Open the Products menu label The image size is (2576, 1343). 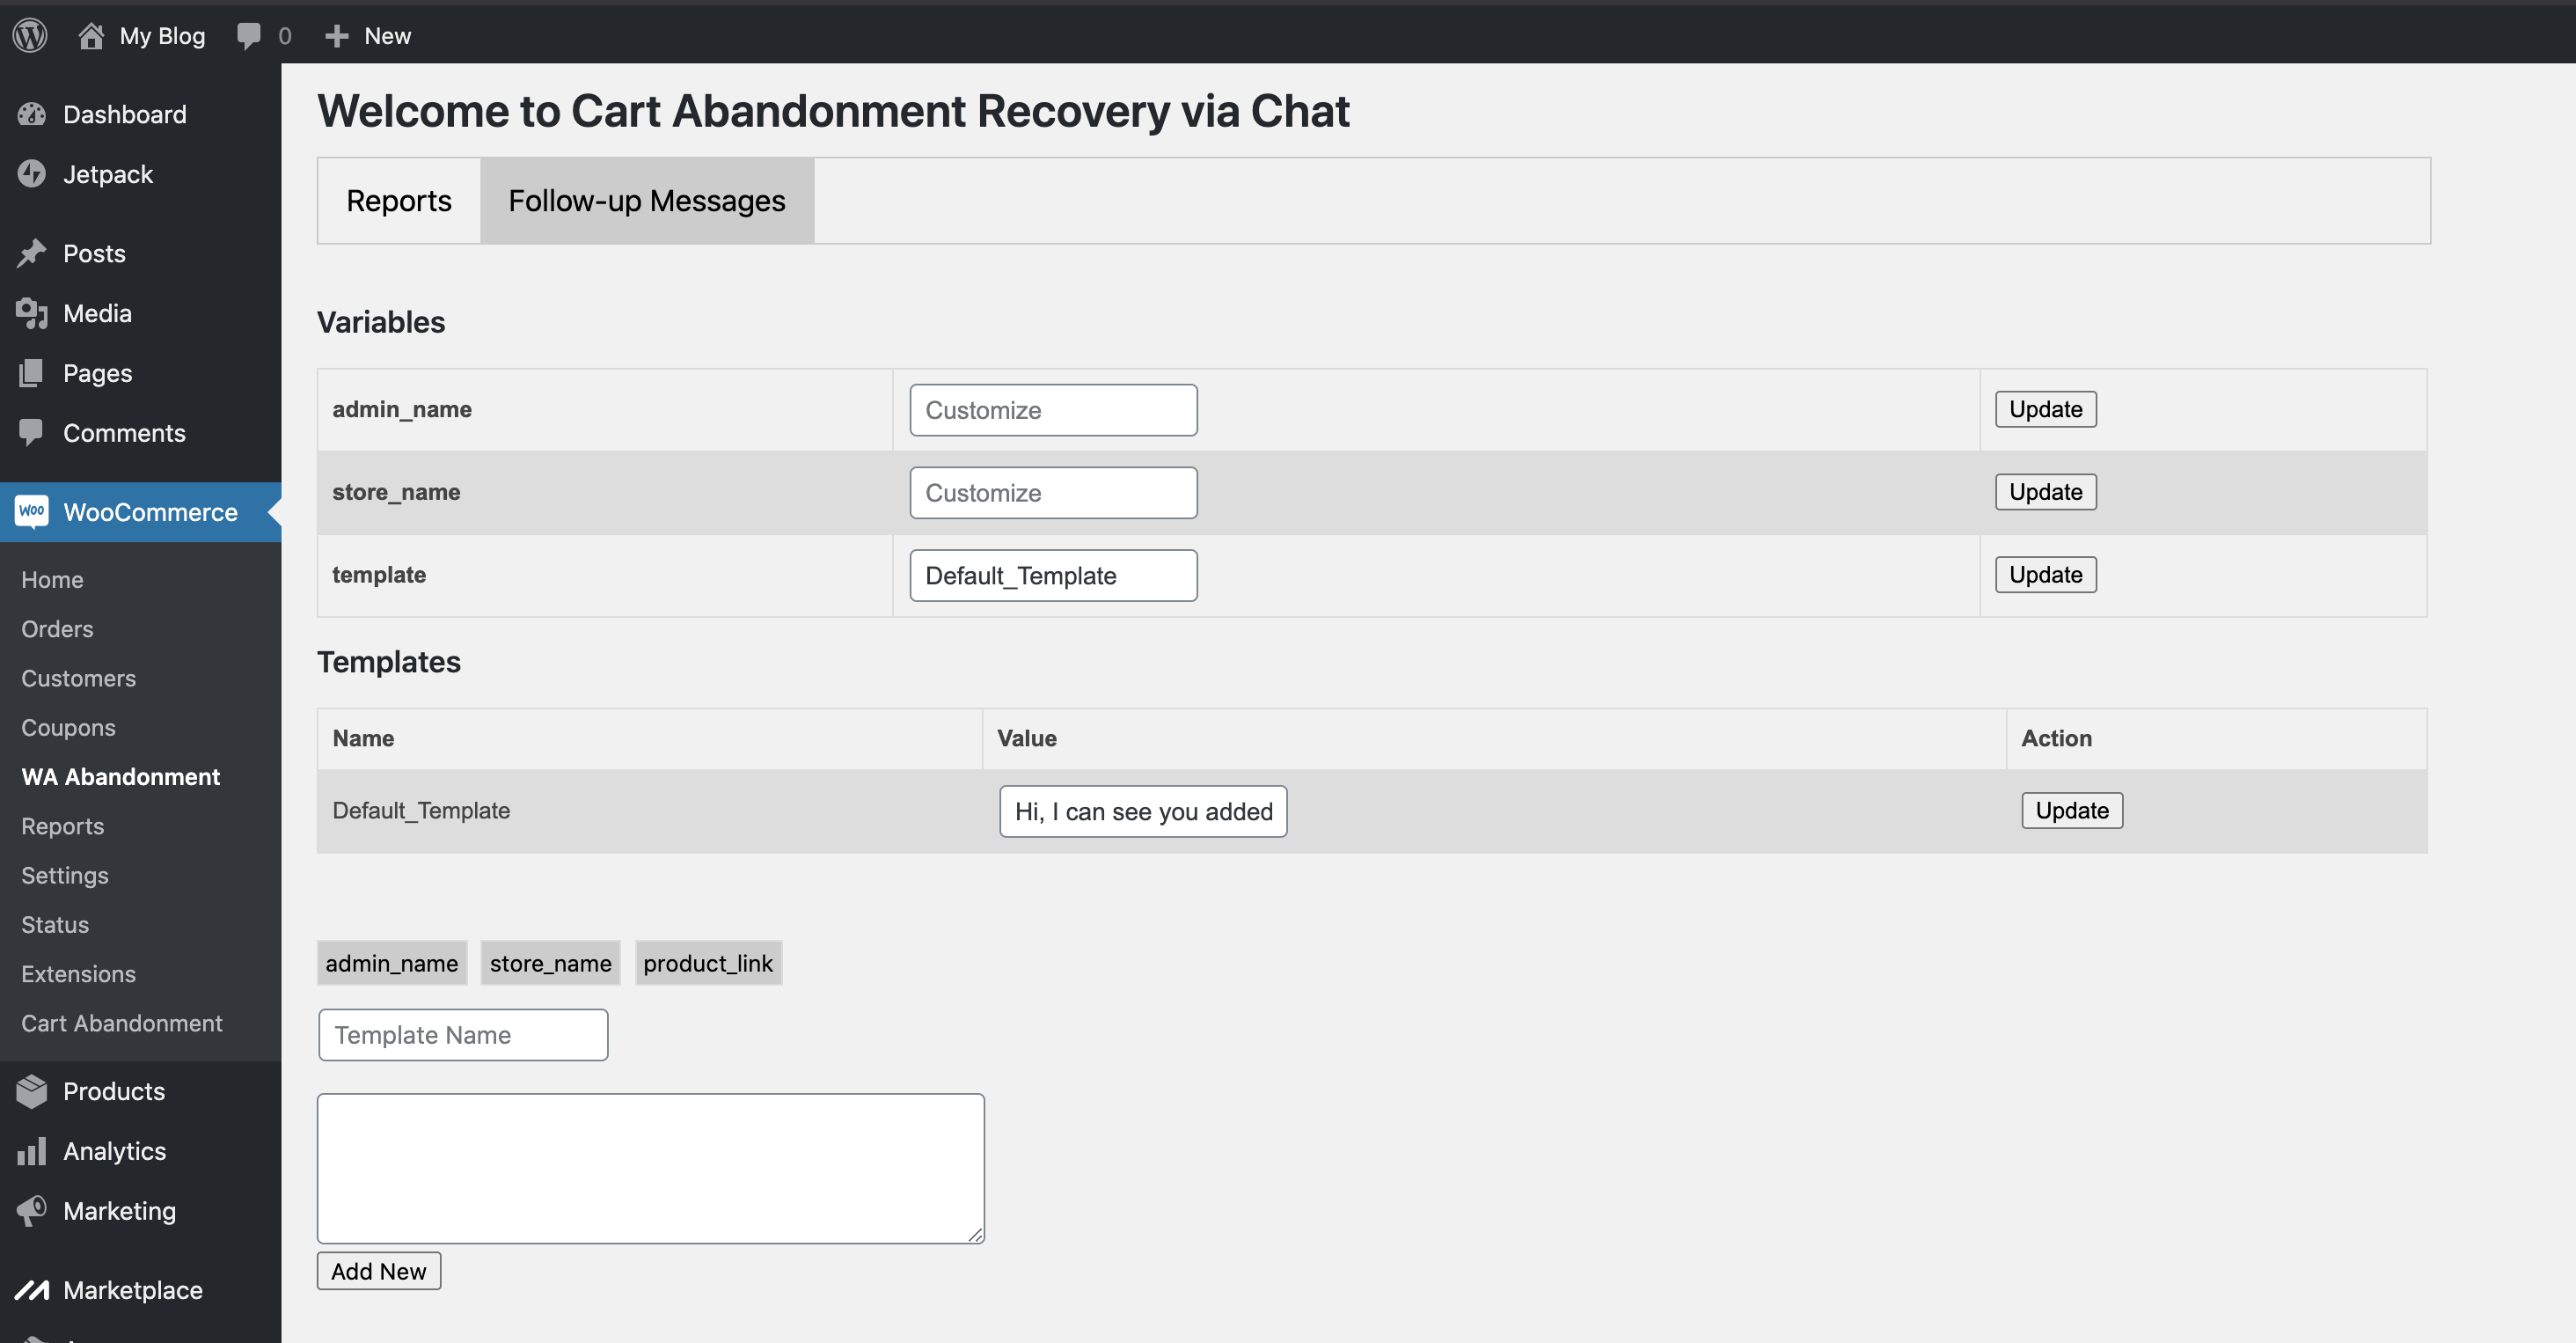point(114,1091)
